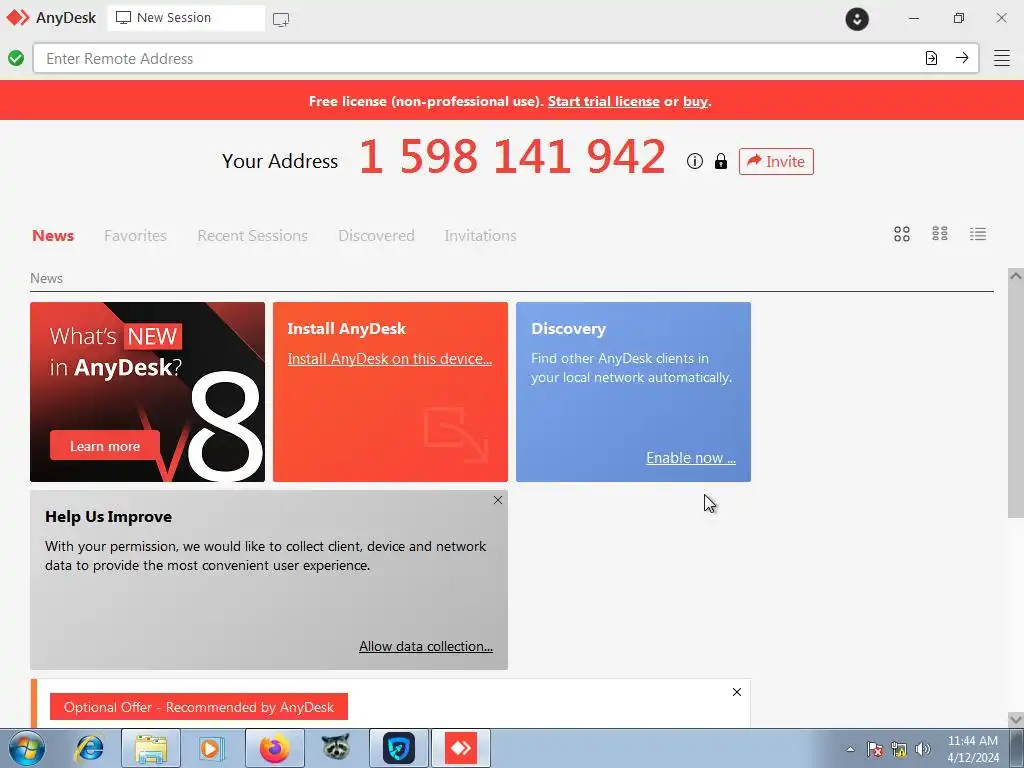Screen dimensions: 1024x768
Task: Select the New Session tab
Action: click(186, 18)
